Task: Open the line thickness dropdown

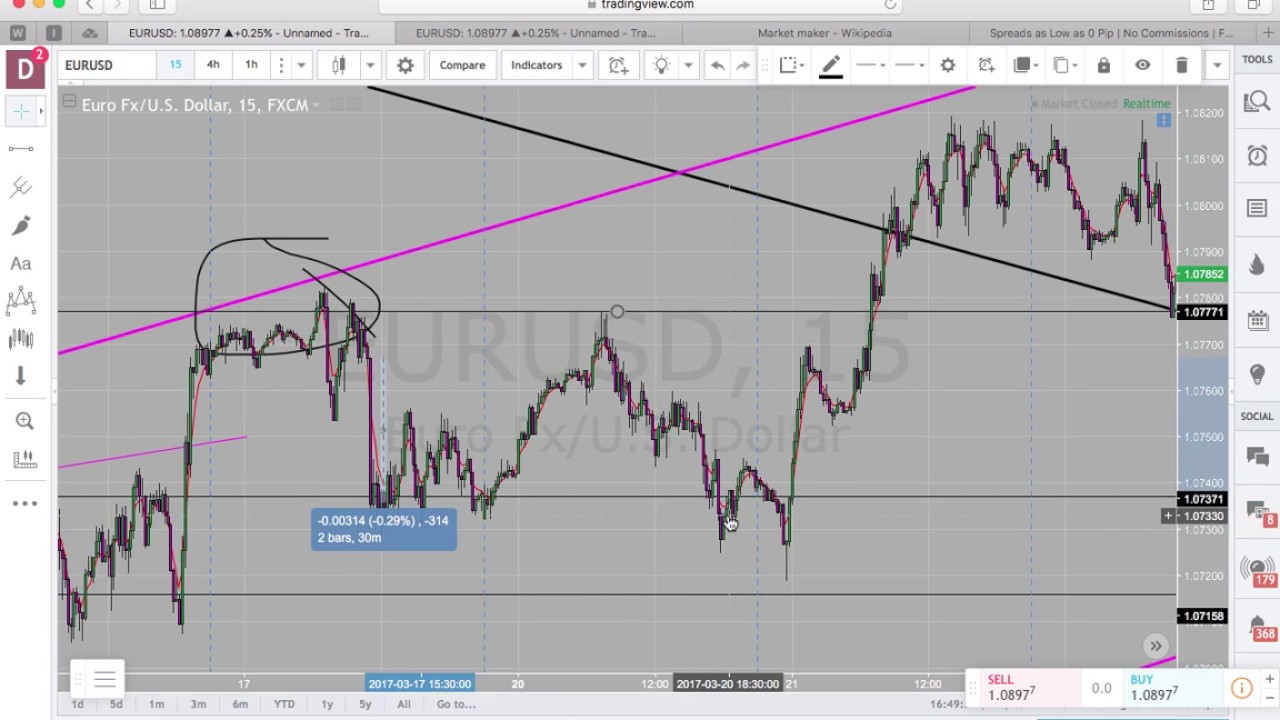Action: [909, 65]
